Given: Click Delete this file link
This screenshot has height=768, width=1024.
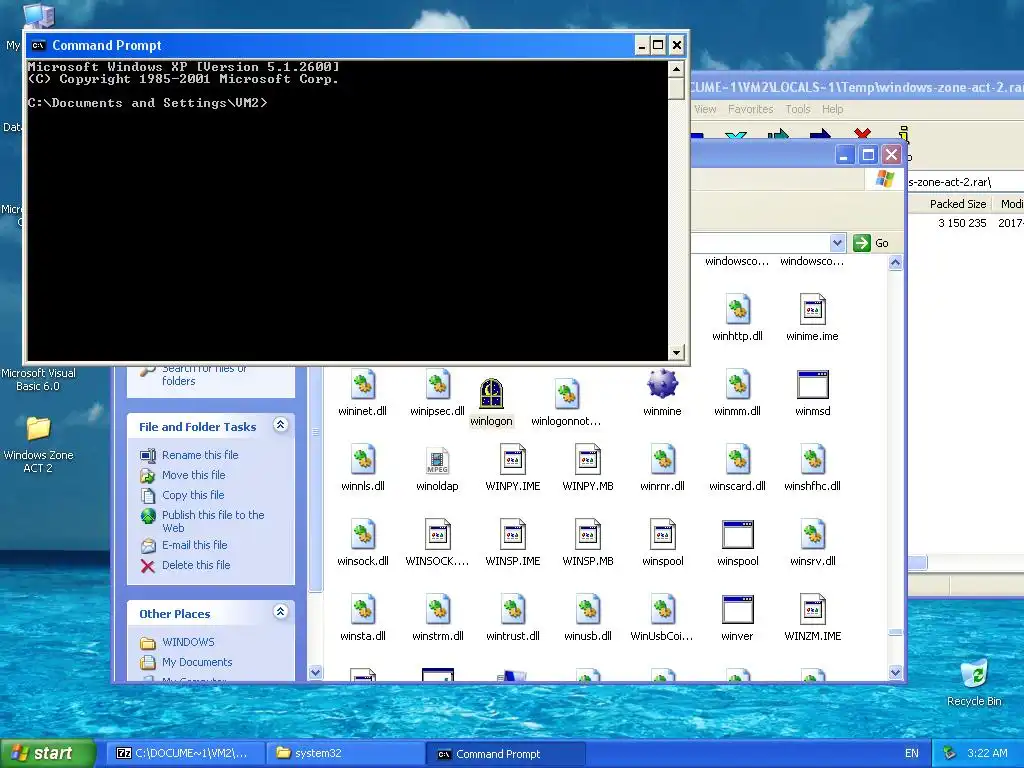Looking at the screenshot, I should click(x=196, y=565).
